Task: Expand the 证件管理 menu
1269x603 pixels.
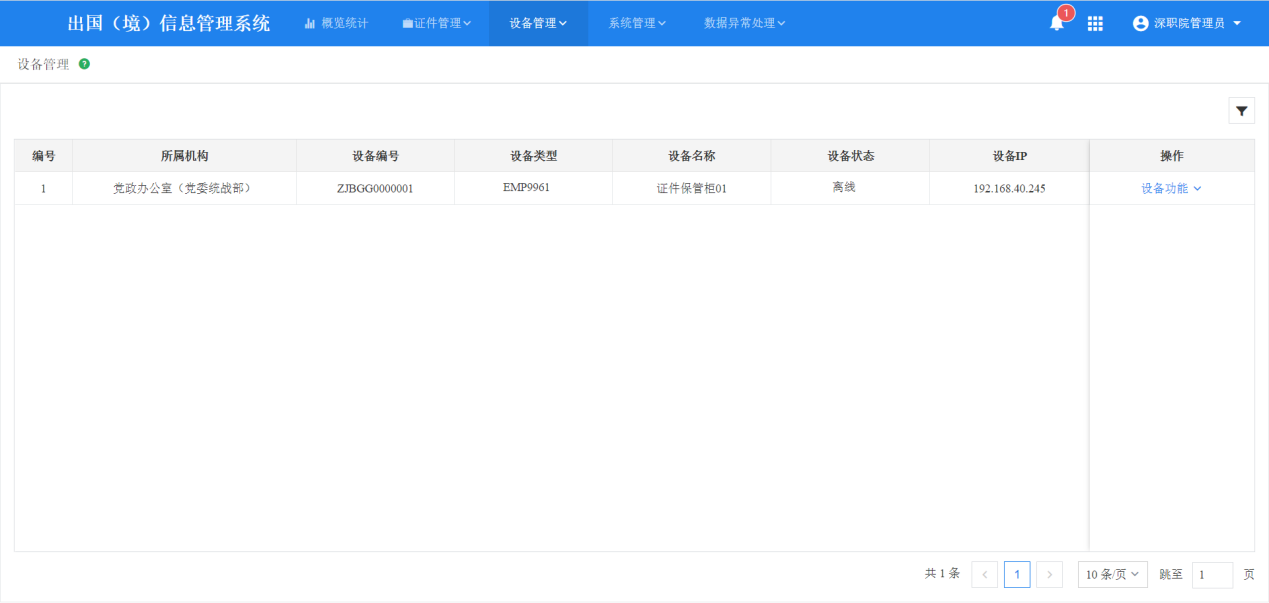Action: click(x=436, y=23)
